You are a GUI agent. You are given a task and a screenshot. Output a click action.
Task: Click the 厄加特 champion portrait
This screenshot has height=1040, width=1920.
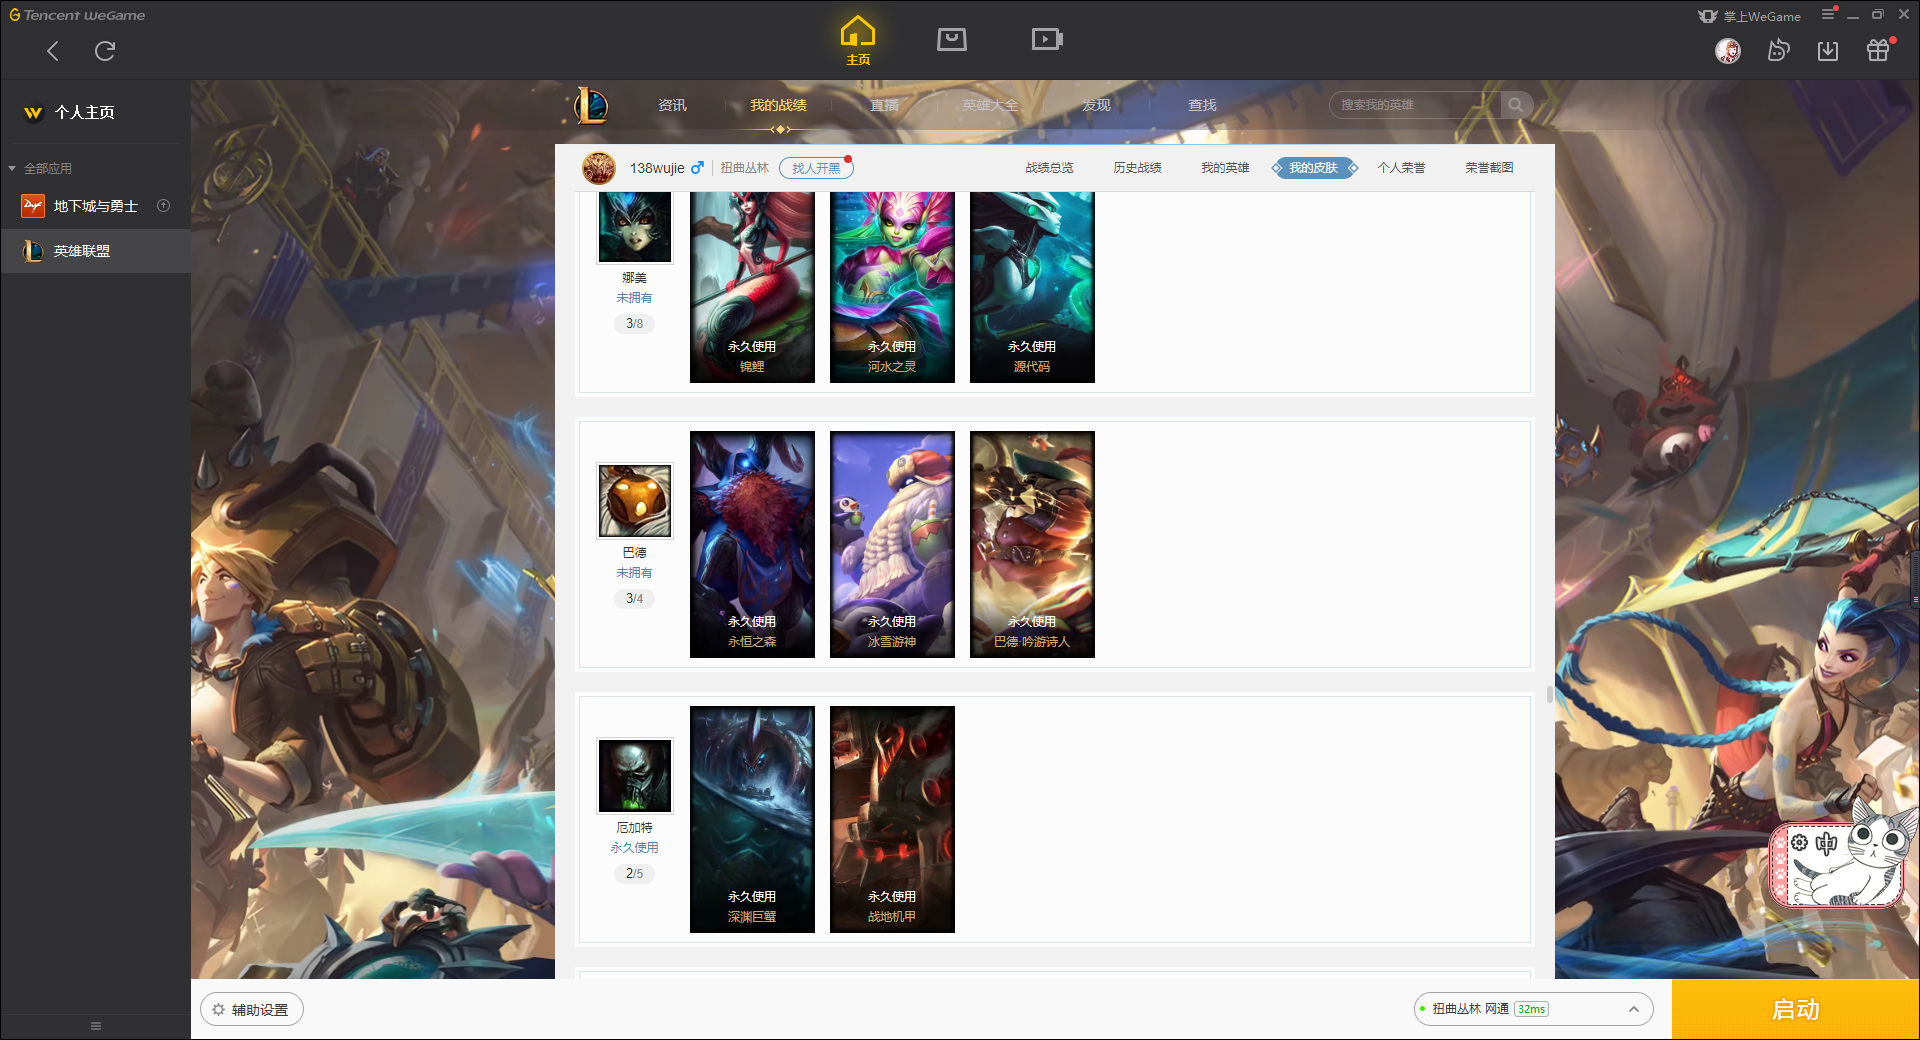(x=634, y=775)
